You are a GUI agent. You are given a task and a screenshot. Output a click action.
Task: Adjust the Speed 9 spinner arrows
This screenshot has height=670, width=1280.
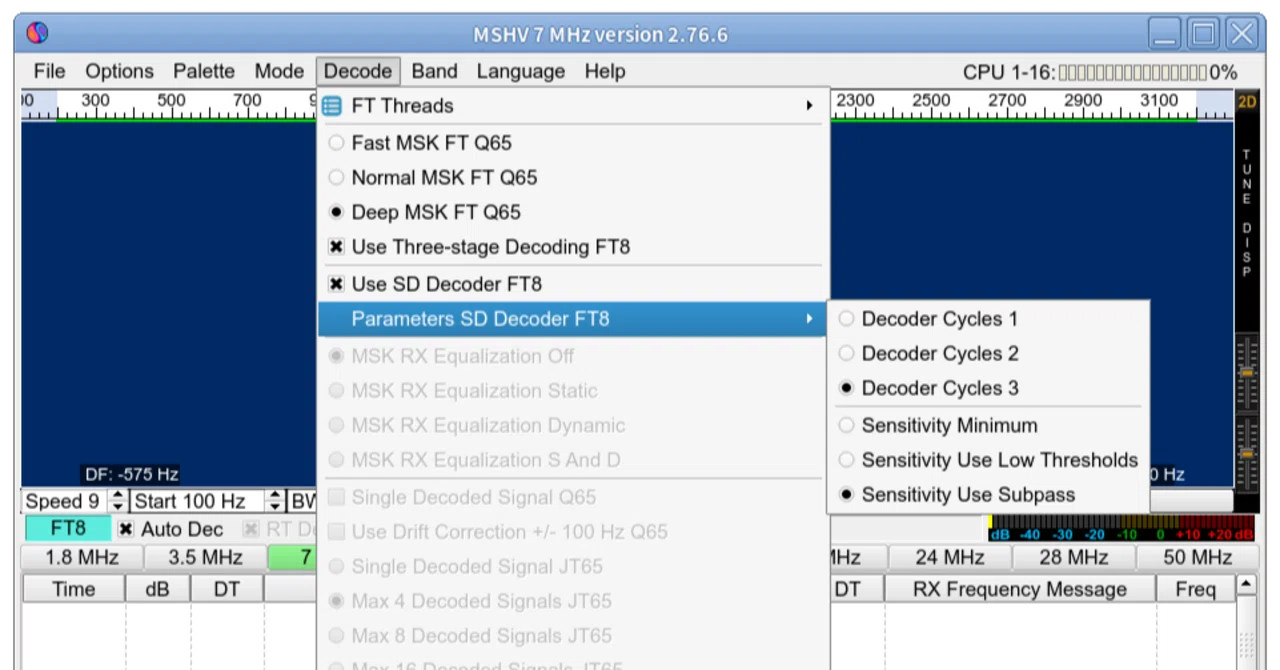coord(118,501)
